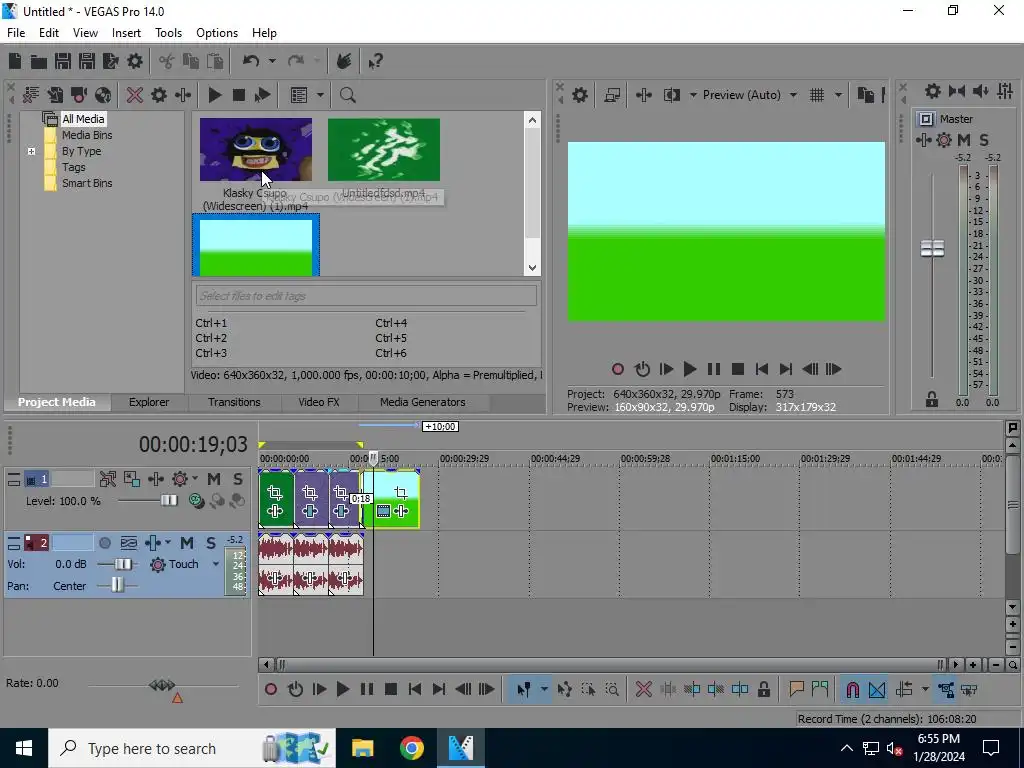Copy snapshot to clipboard icon in preview

[865, 95]
